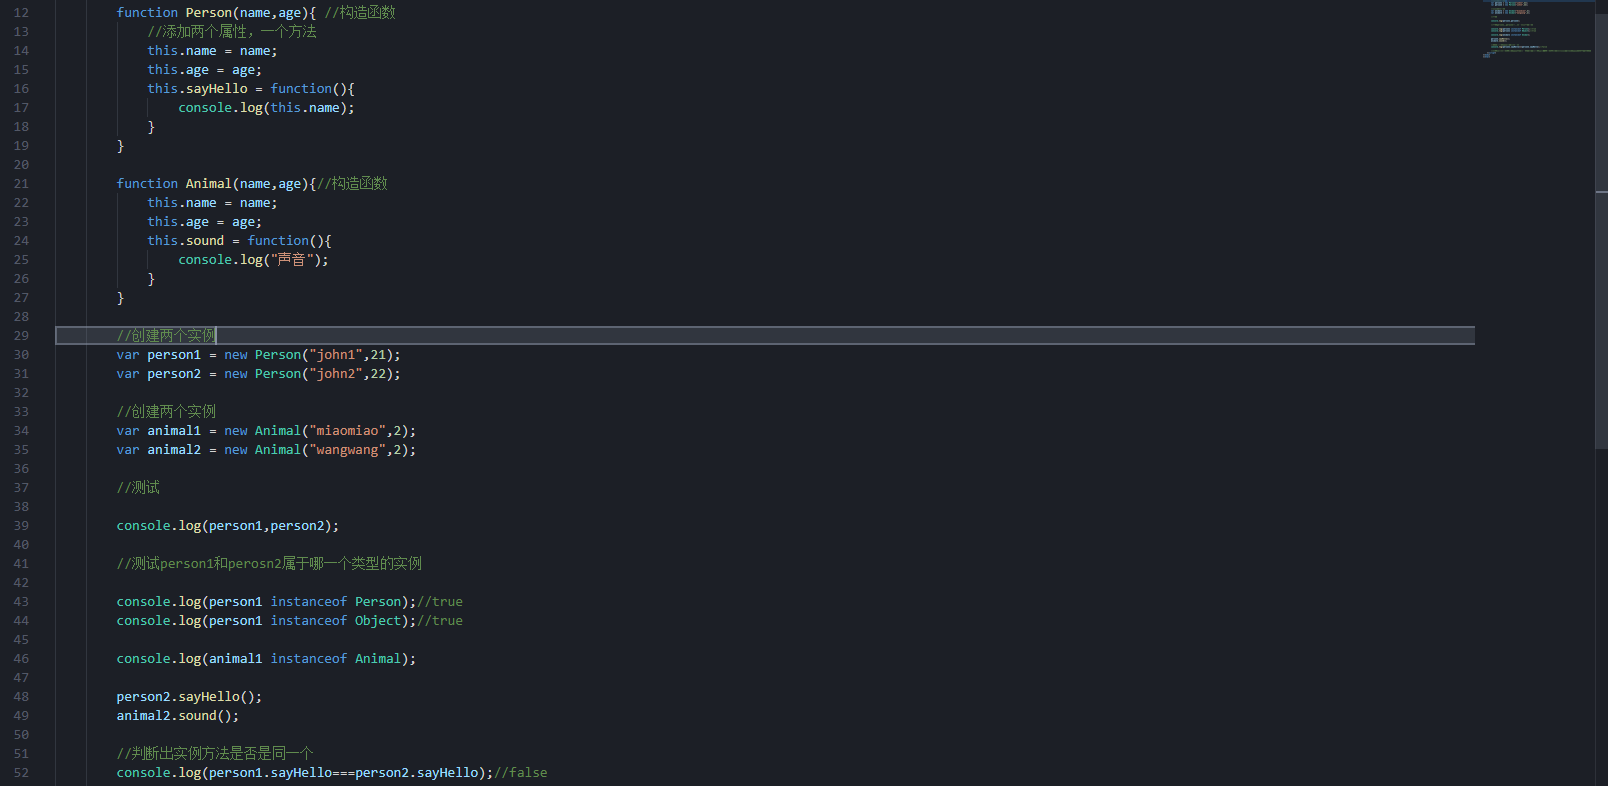Viewport: 1608px width, 786px height.
Task: Click line number 21 in gutter
Action: [x=21, y=184]
